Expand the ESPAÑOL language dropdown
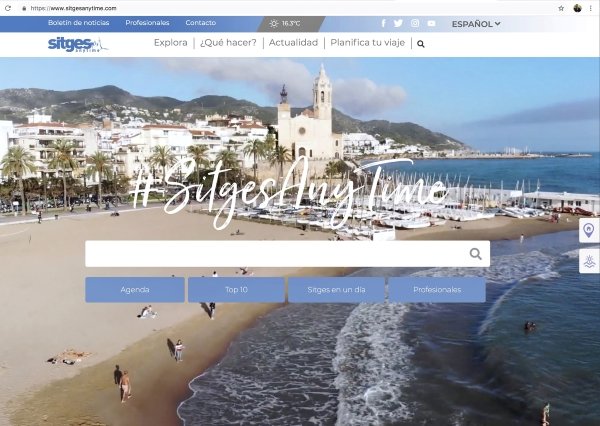This screenshot has height=426, width=600. click(x=476, y=23)
